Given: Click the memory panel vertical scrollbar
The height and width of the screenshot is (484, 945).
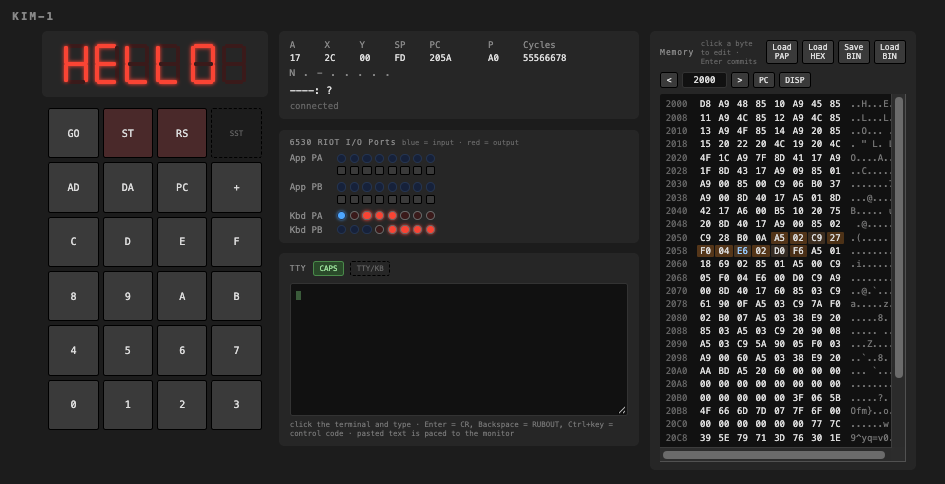Looking at the screenshot, I should [x=899, y=237].
